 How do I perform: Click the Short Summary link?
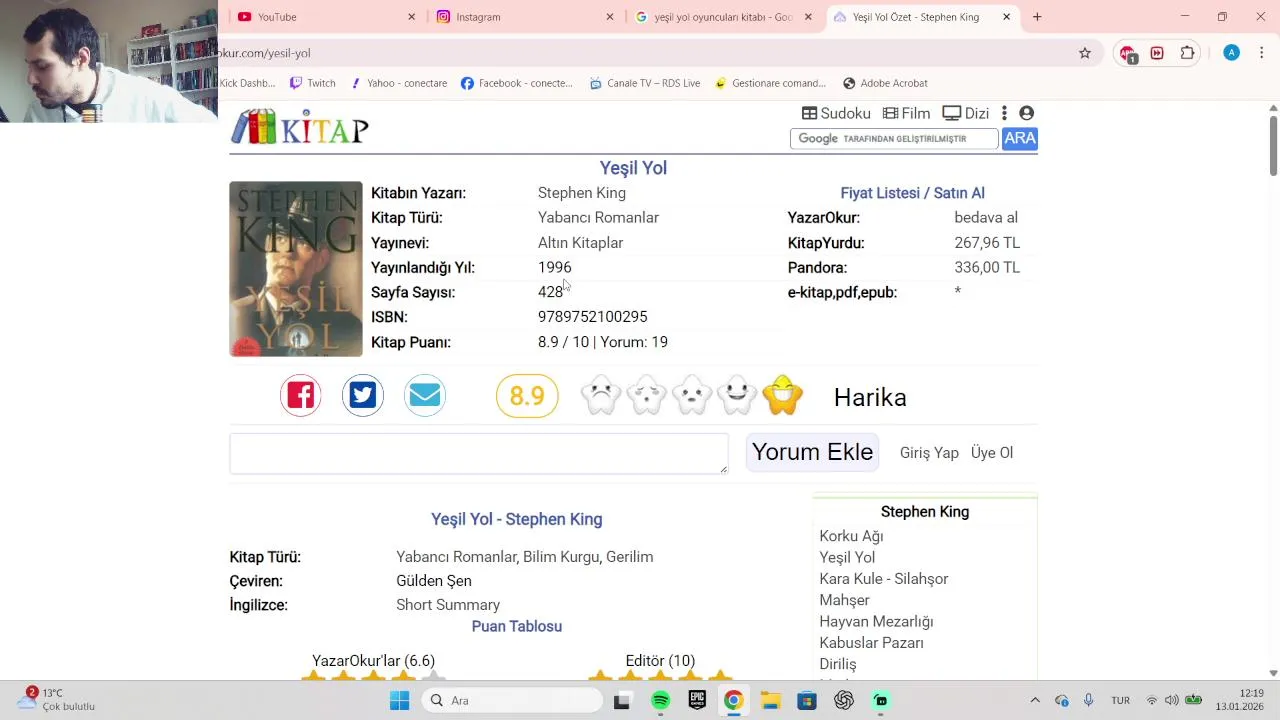[448, 605]
